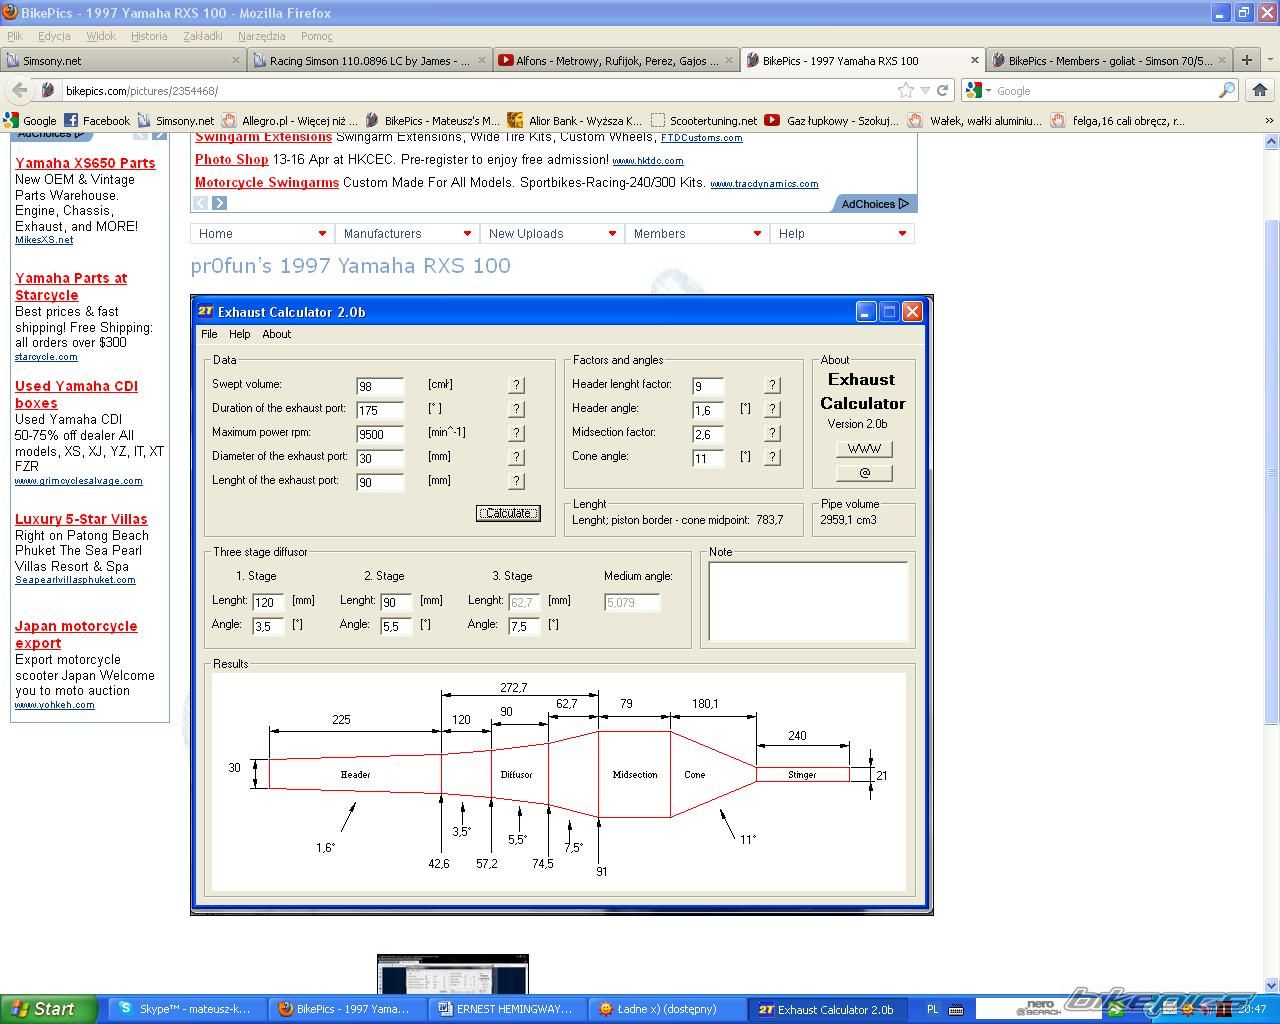
Task: Expand Manufacturers dropdown menu
Action: coord(467,234)
